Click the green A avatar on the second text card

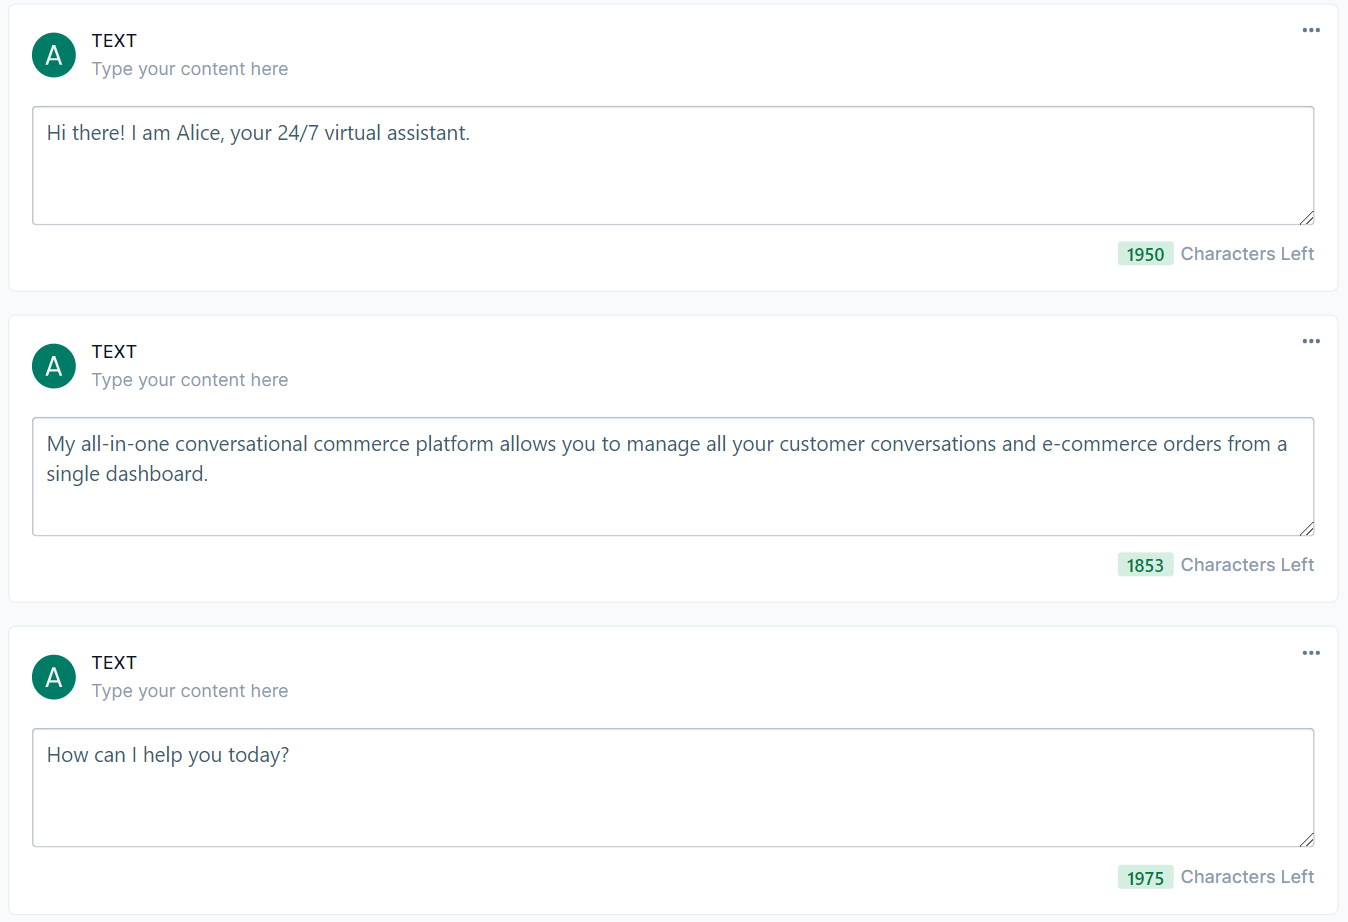point(54,366)
